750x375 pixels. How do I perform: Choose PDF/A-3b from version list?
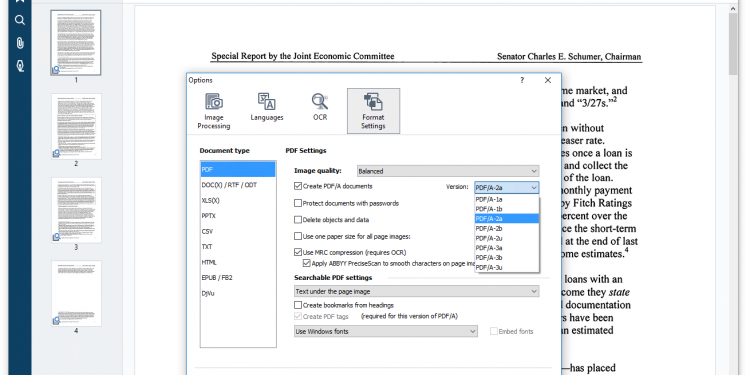[507, 257]
